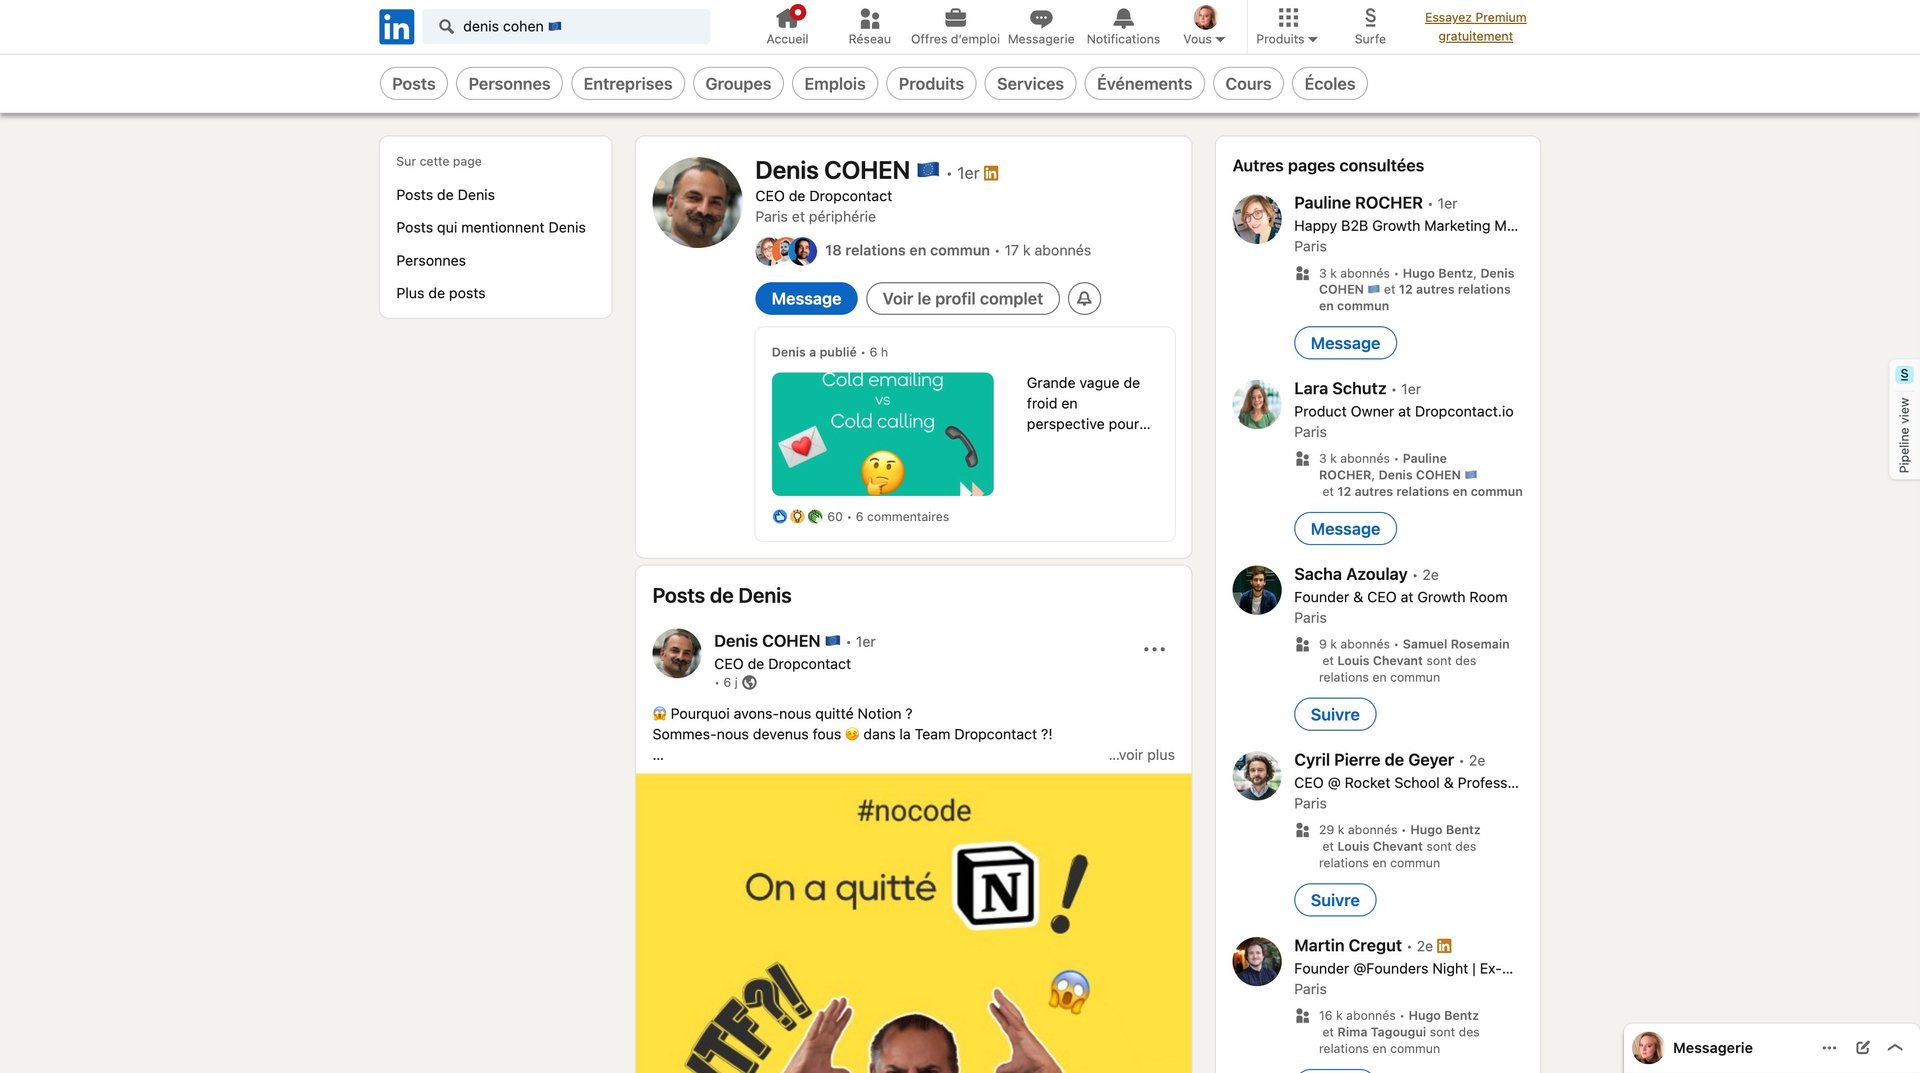Expand the Messagerie panel chevron
The width and height of the screenshot is (1920, 1073).
click(x=1895, y=1048)
